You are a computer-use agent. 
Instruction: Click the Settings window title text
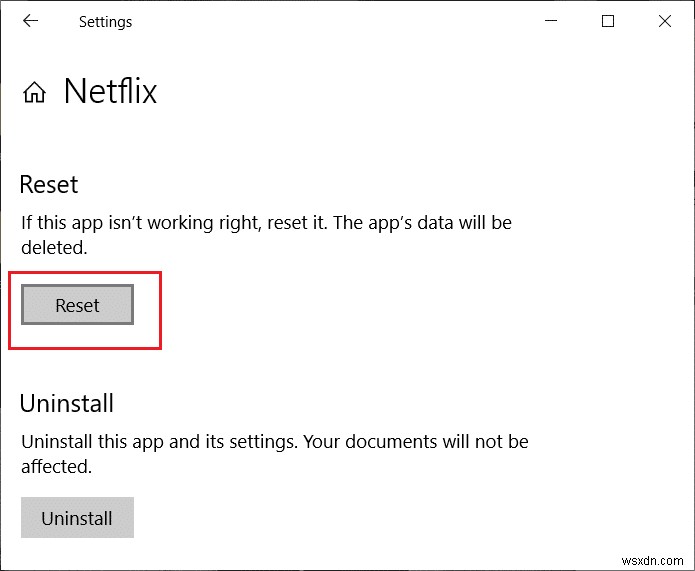pos(106,21)
